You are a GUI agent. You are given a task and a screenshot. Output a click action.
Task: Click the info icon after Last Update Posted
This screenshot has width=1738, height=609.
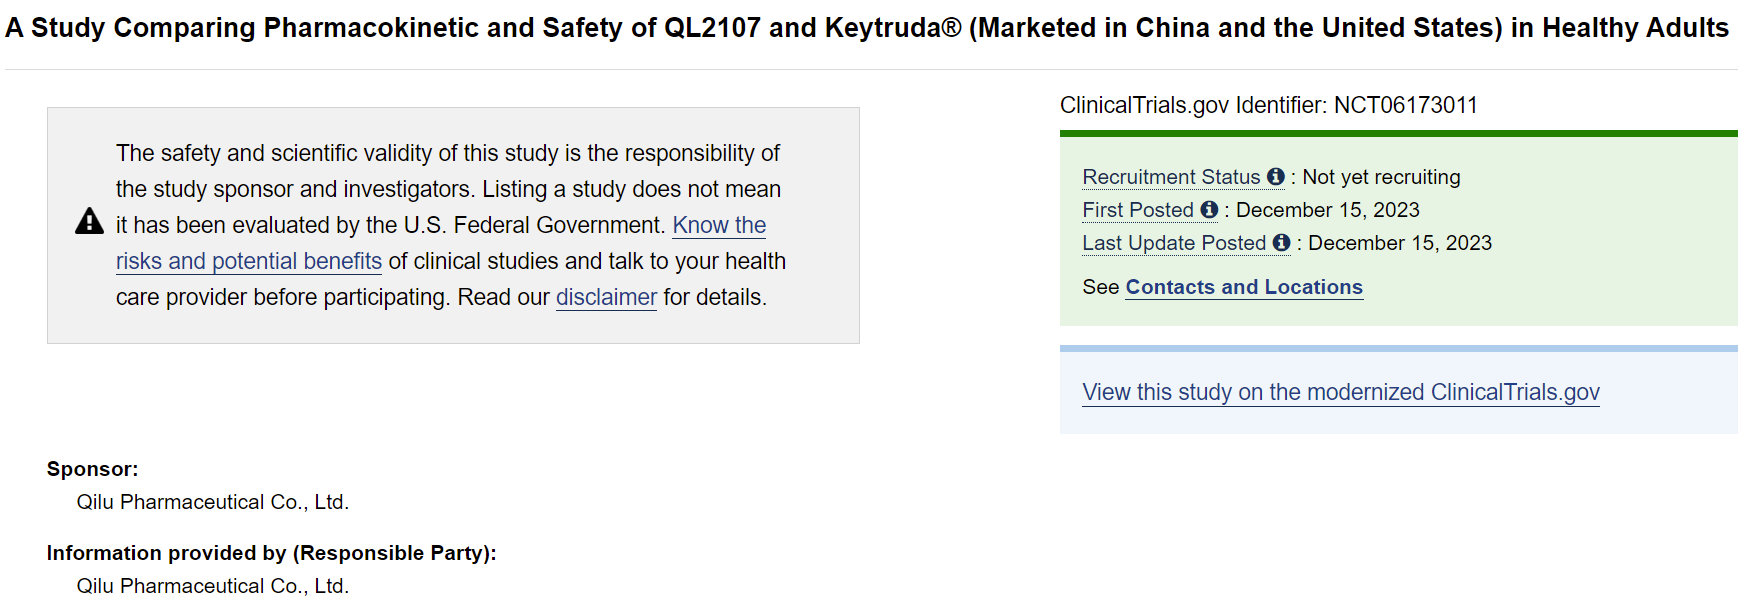1281,243
